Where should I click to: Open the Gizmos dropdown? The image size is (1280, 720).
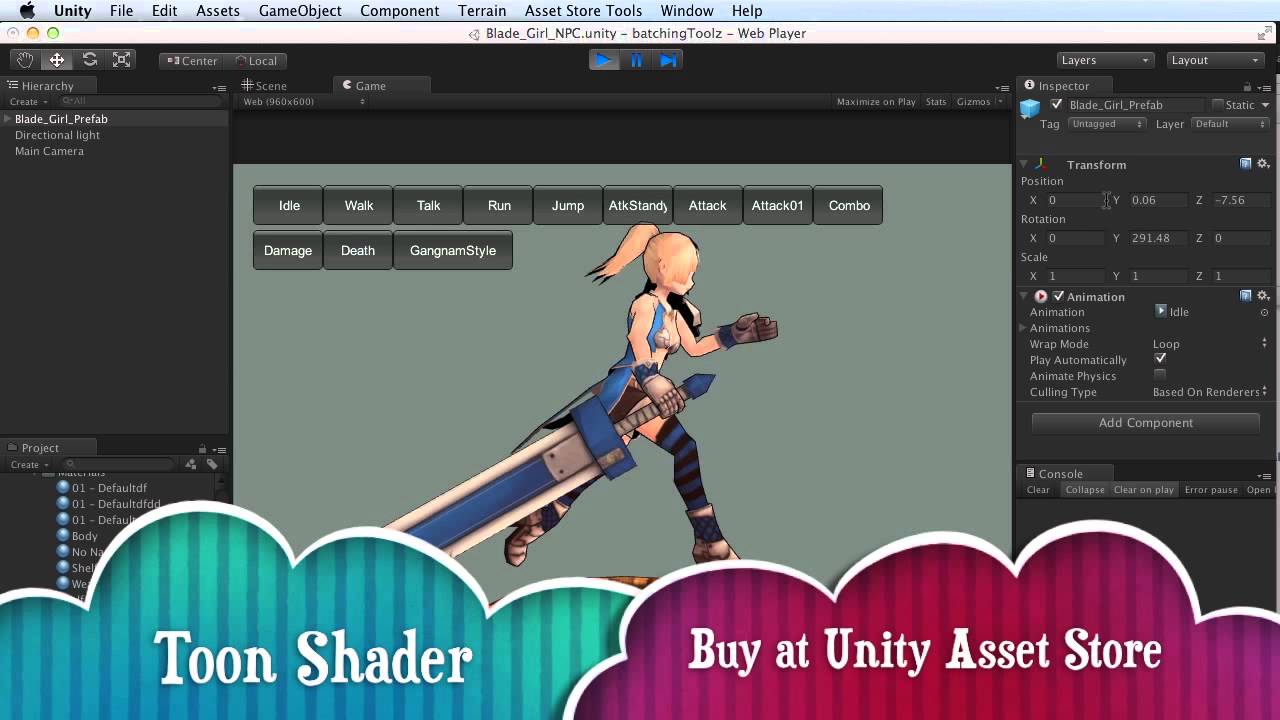tap(980, 102)
